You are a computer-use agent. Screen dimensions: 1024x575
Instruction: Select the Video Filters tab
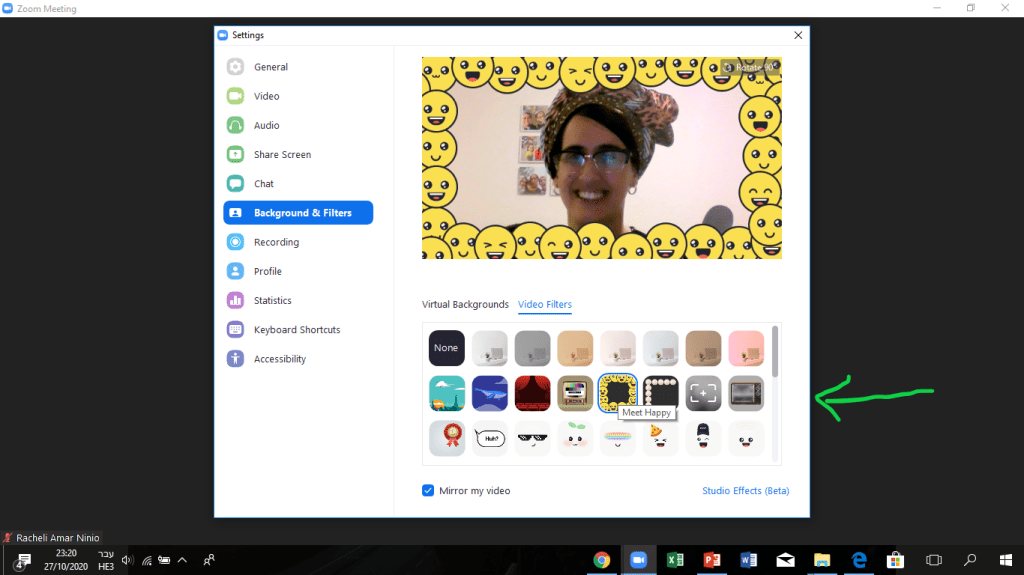(545, 305)
